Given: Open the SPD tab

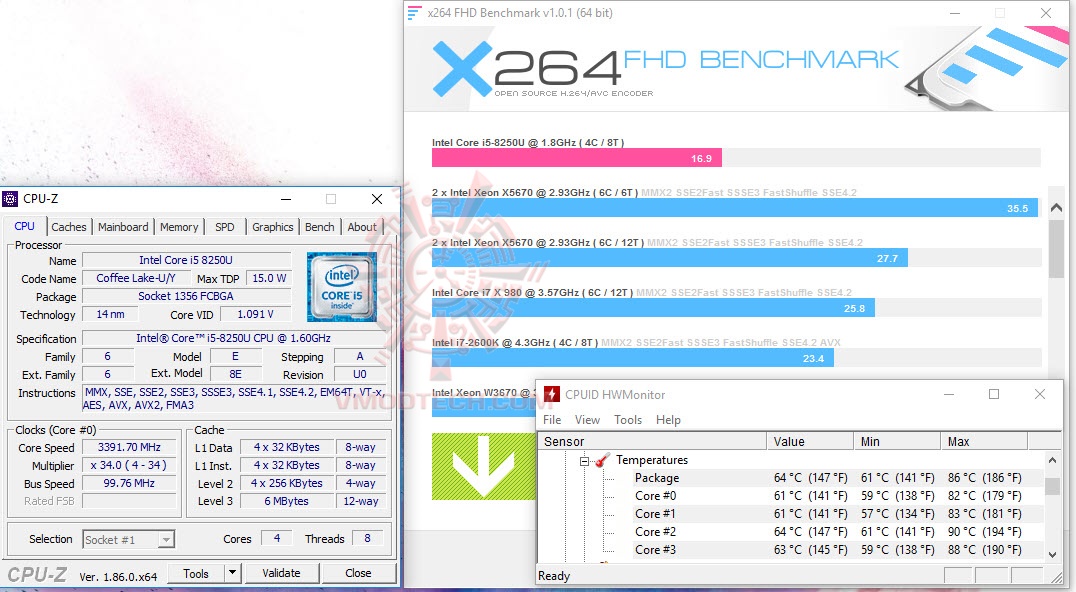Looking at the screenshot, I should tap(224, 227).
